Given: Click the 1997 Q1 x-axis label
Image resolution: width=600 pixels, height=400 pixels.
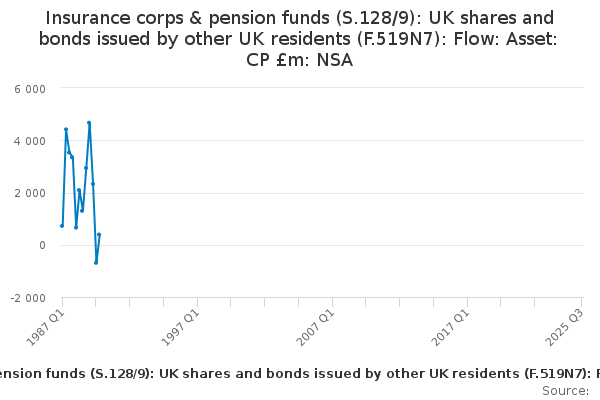Looking at the screenshot, I should [181, 327].
